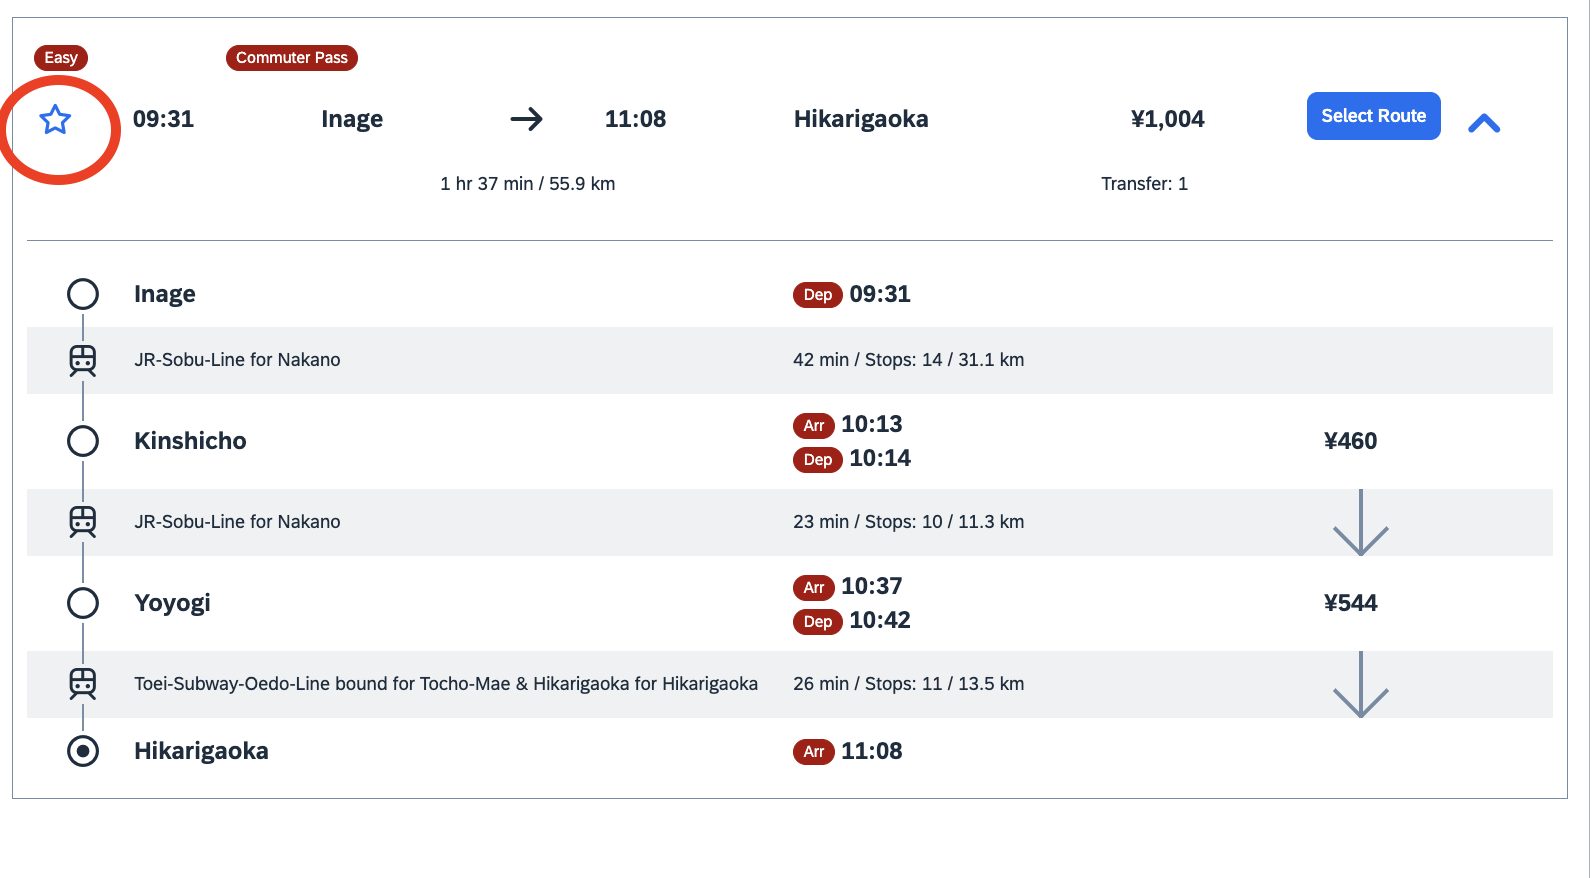Click the train icon for the Toei-Subway-Oedo-Line leg
This screenshot has height=878, width=1592.
click(83, 684)
